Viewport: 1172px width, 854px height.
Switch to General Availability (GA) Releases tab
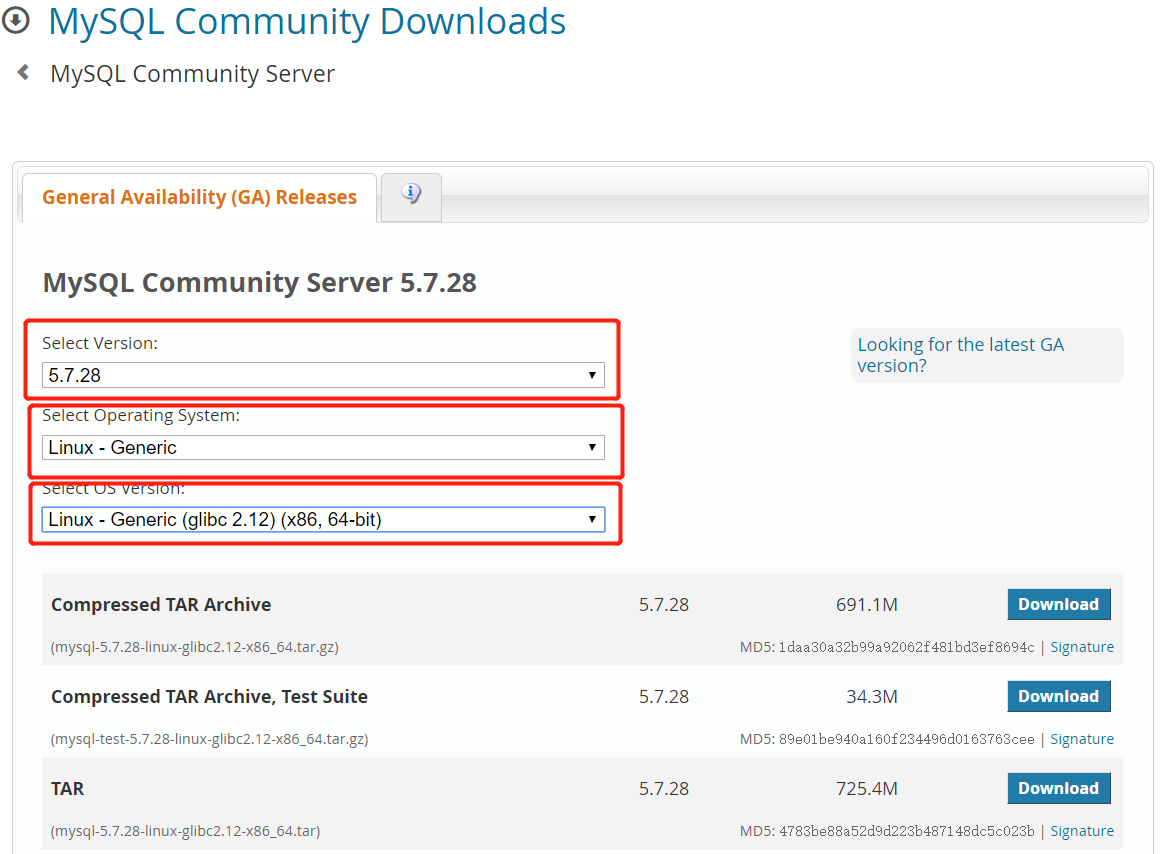[x=200, y=197]
